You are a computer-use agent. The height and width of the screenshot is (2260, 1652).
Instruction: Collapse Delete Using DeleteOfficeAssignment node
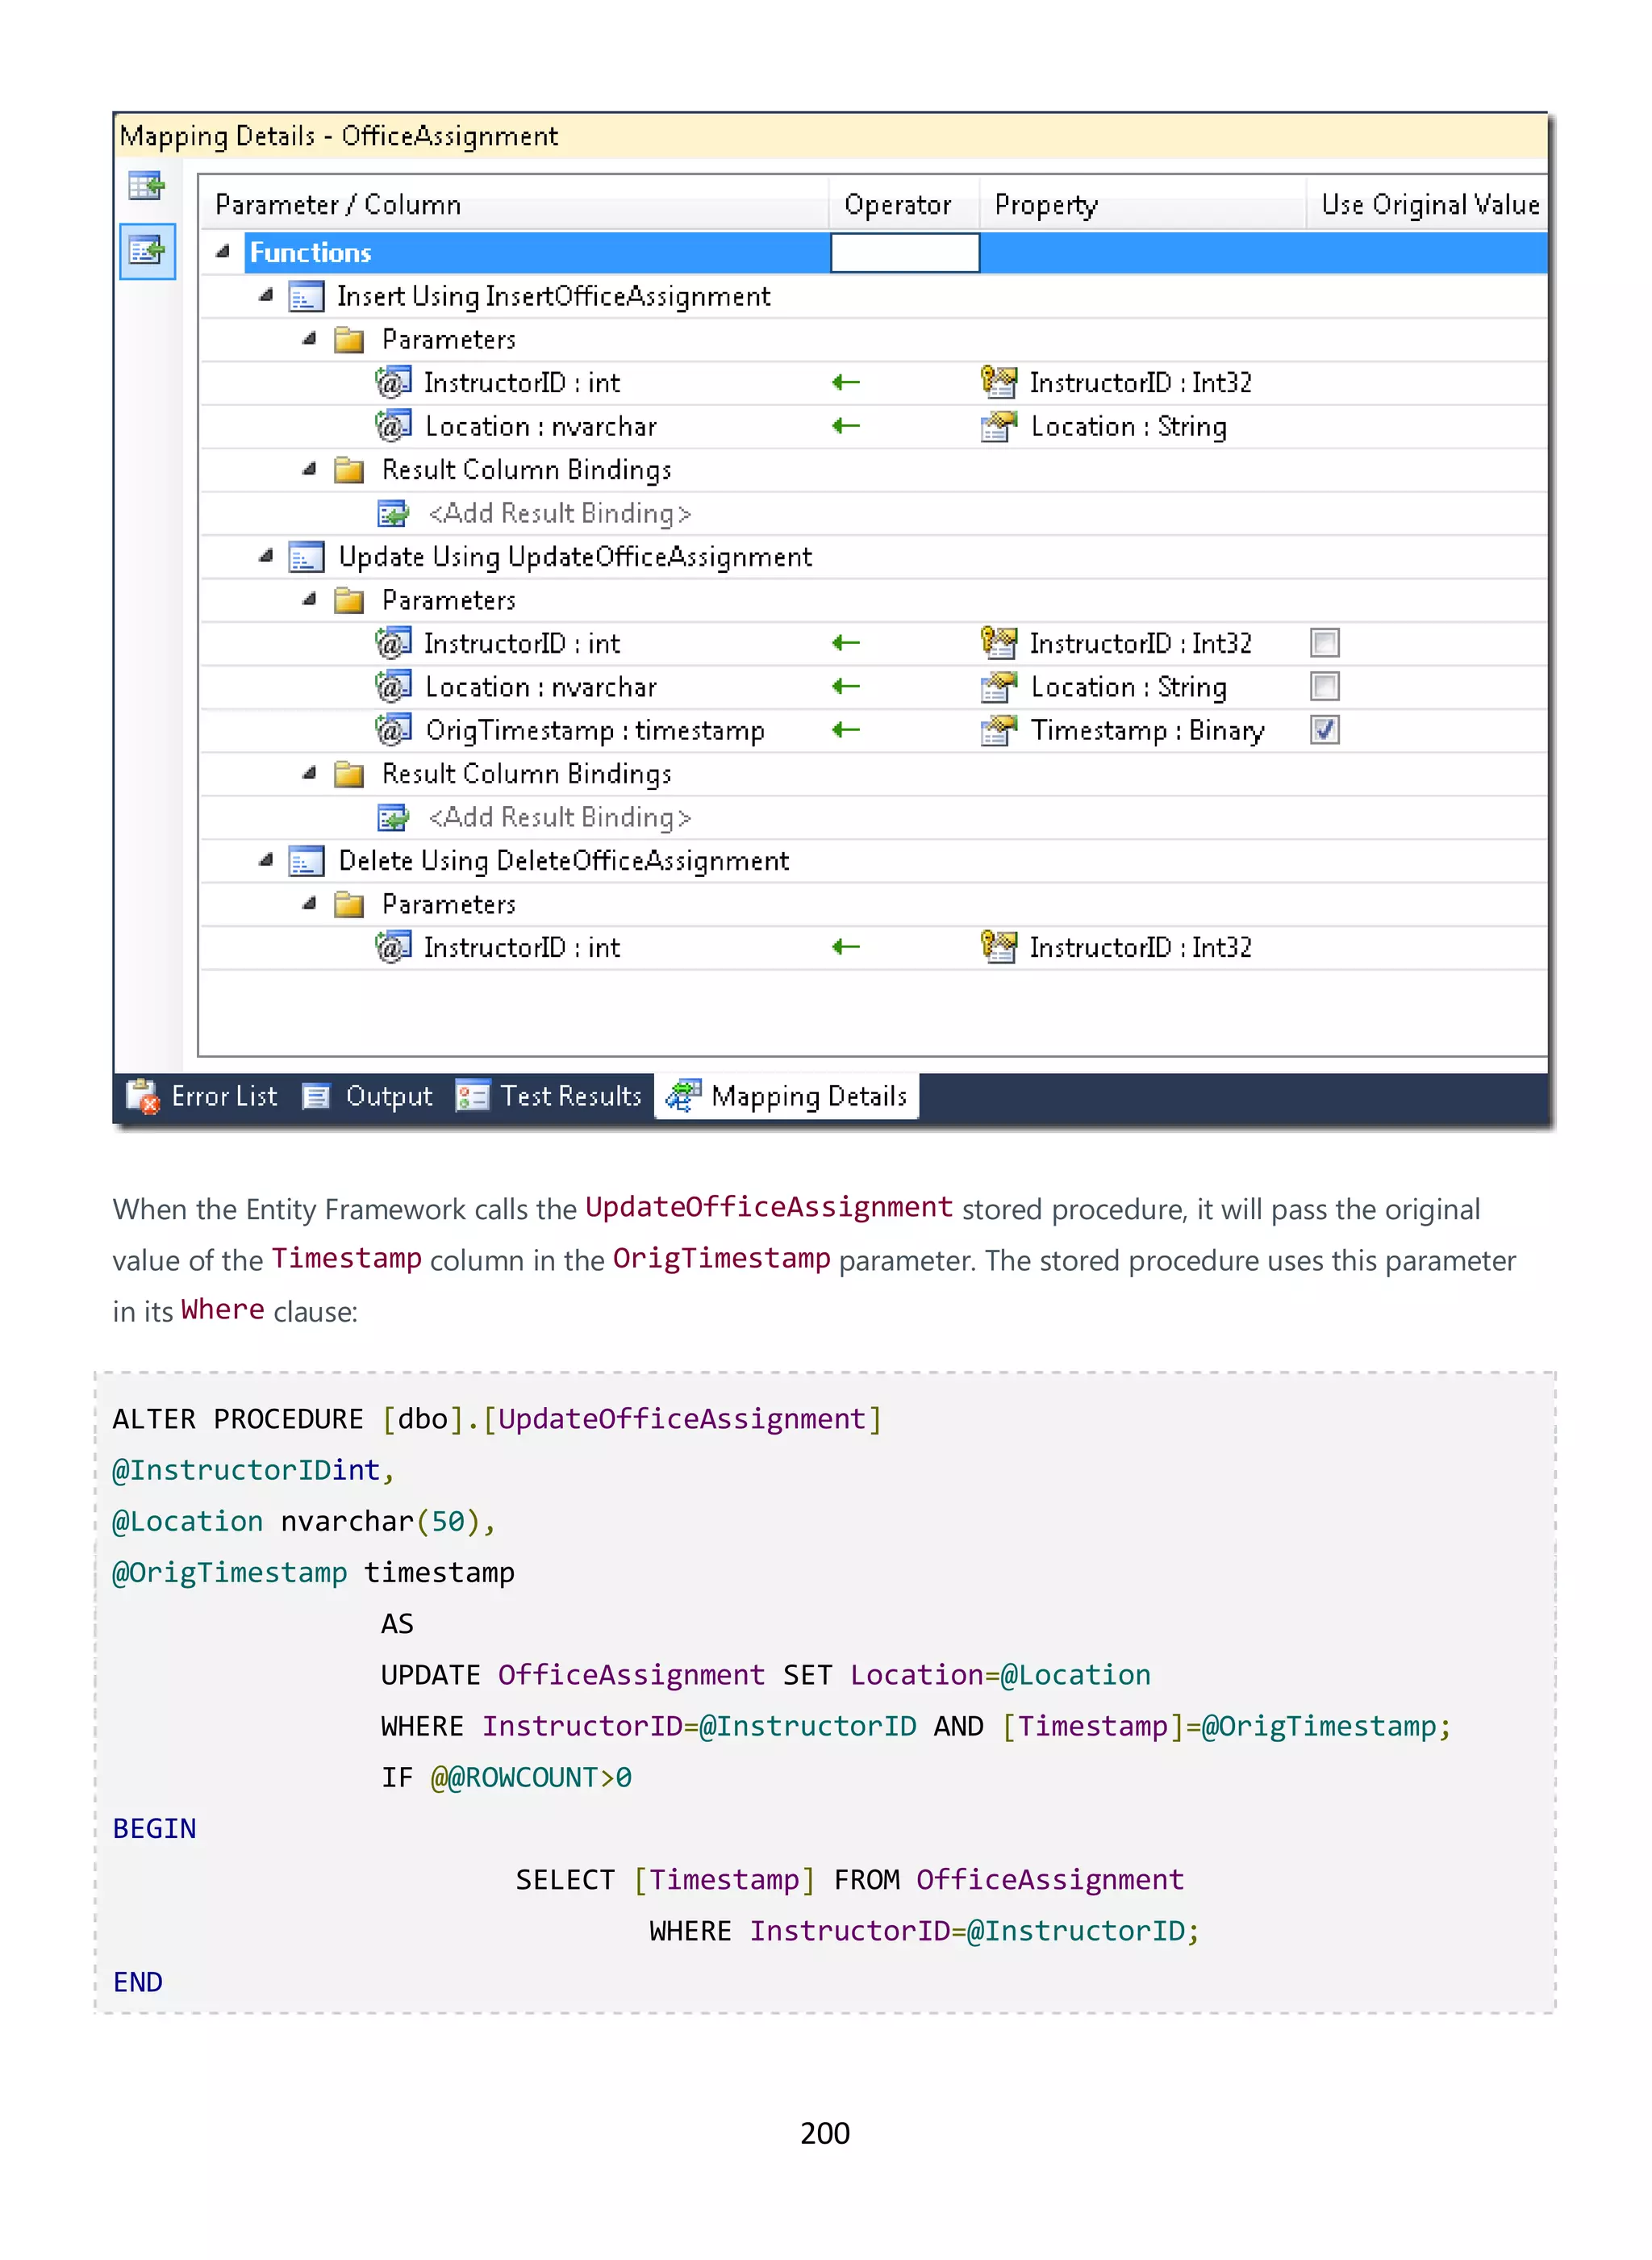click(265, 860)
